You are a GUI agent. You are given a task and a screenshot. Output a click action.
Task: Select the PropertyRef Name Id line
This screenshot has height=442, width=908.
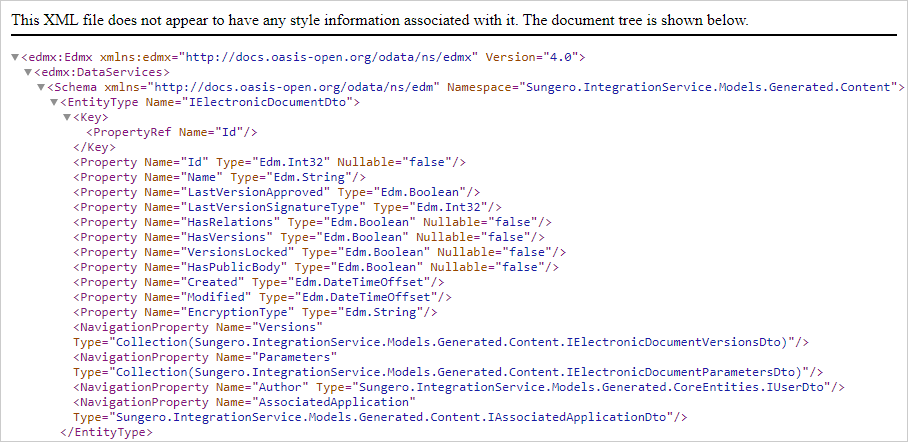172,132
